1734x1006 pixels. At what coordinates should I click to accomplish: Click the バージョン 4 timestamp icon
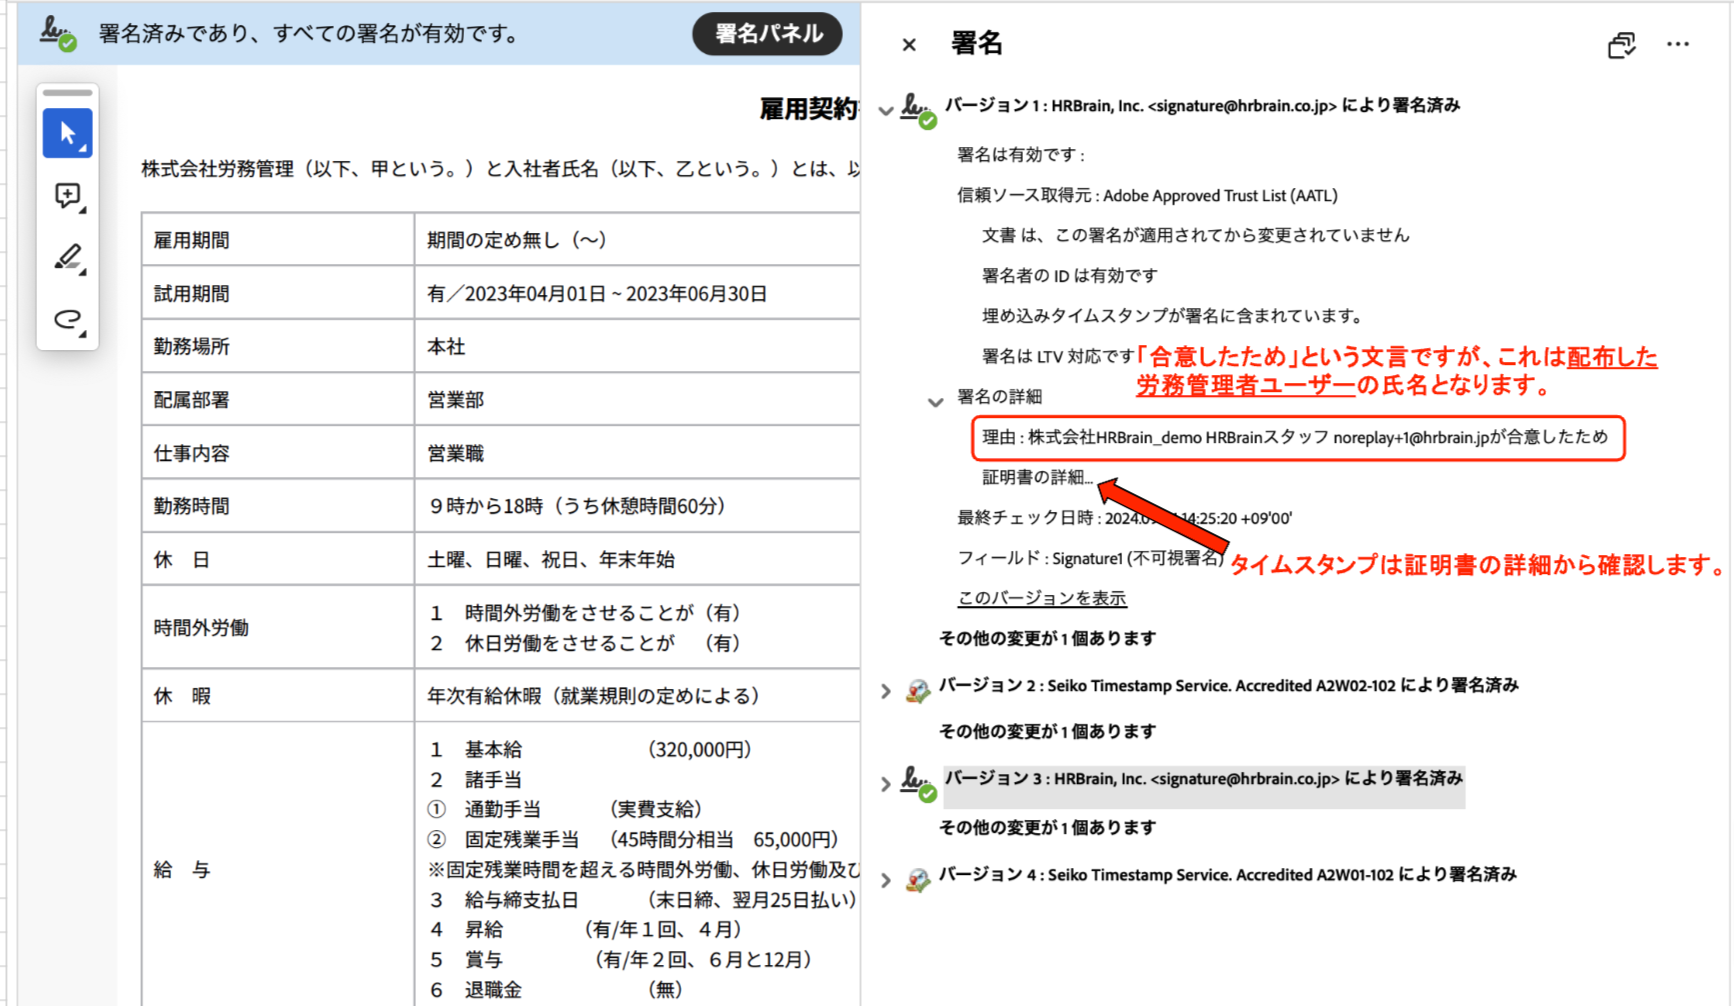pos(918,880)
